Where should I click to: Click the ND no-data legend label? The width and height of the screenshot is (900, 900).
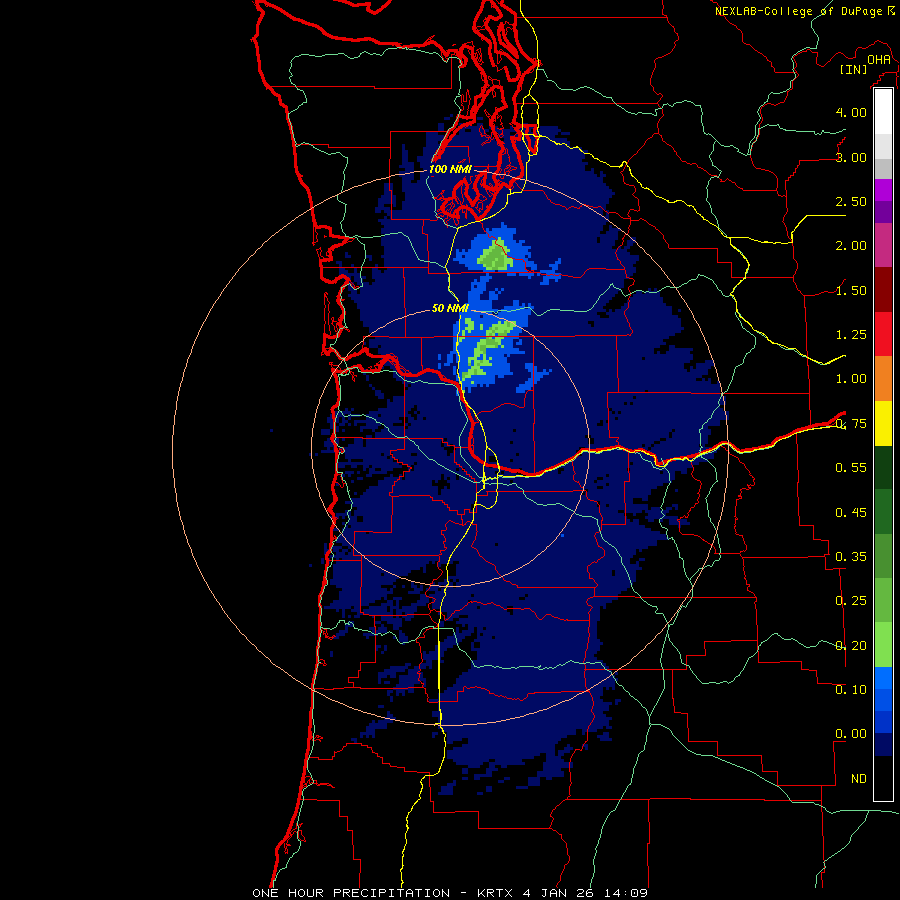(859, 779)
